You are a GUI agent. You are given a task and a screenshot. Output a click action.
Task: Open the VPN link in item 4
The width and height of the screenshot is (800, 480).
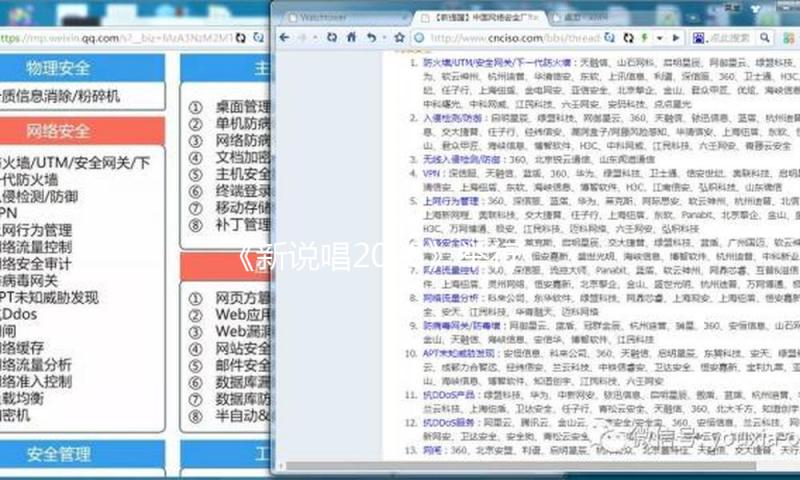click(x=431, y=173)
